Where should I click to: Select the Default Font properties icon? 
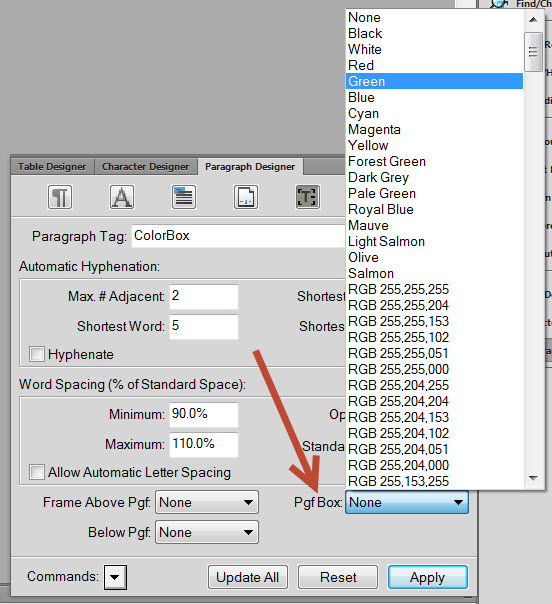(x=122, y=197)
